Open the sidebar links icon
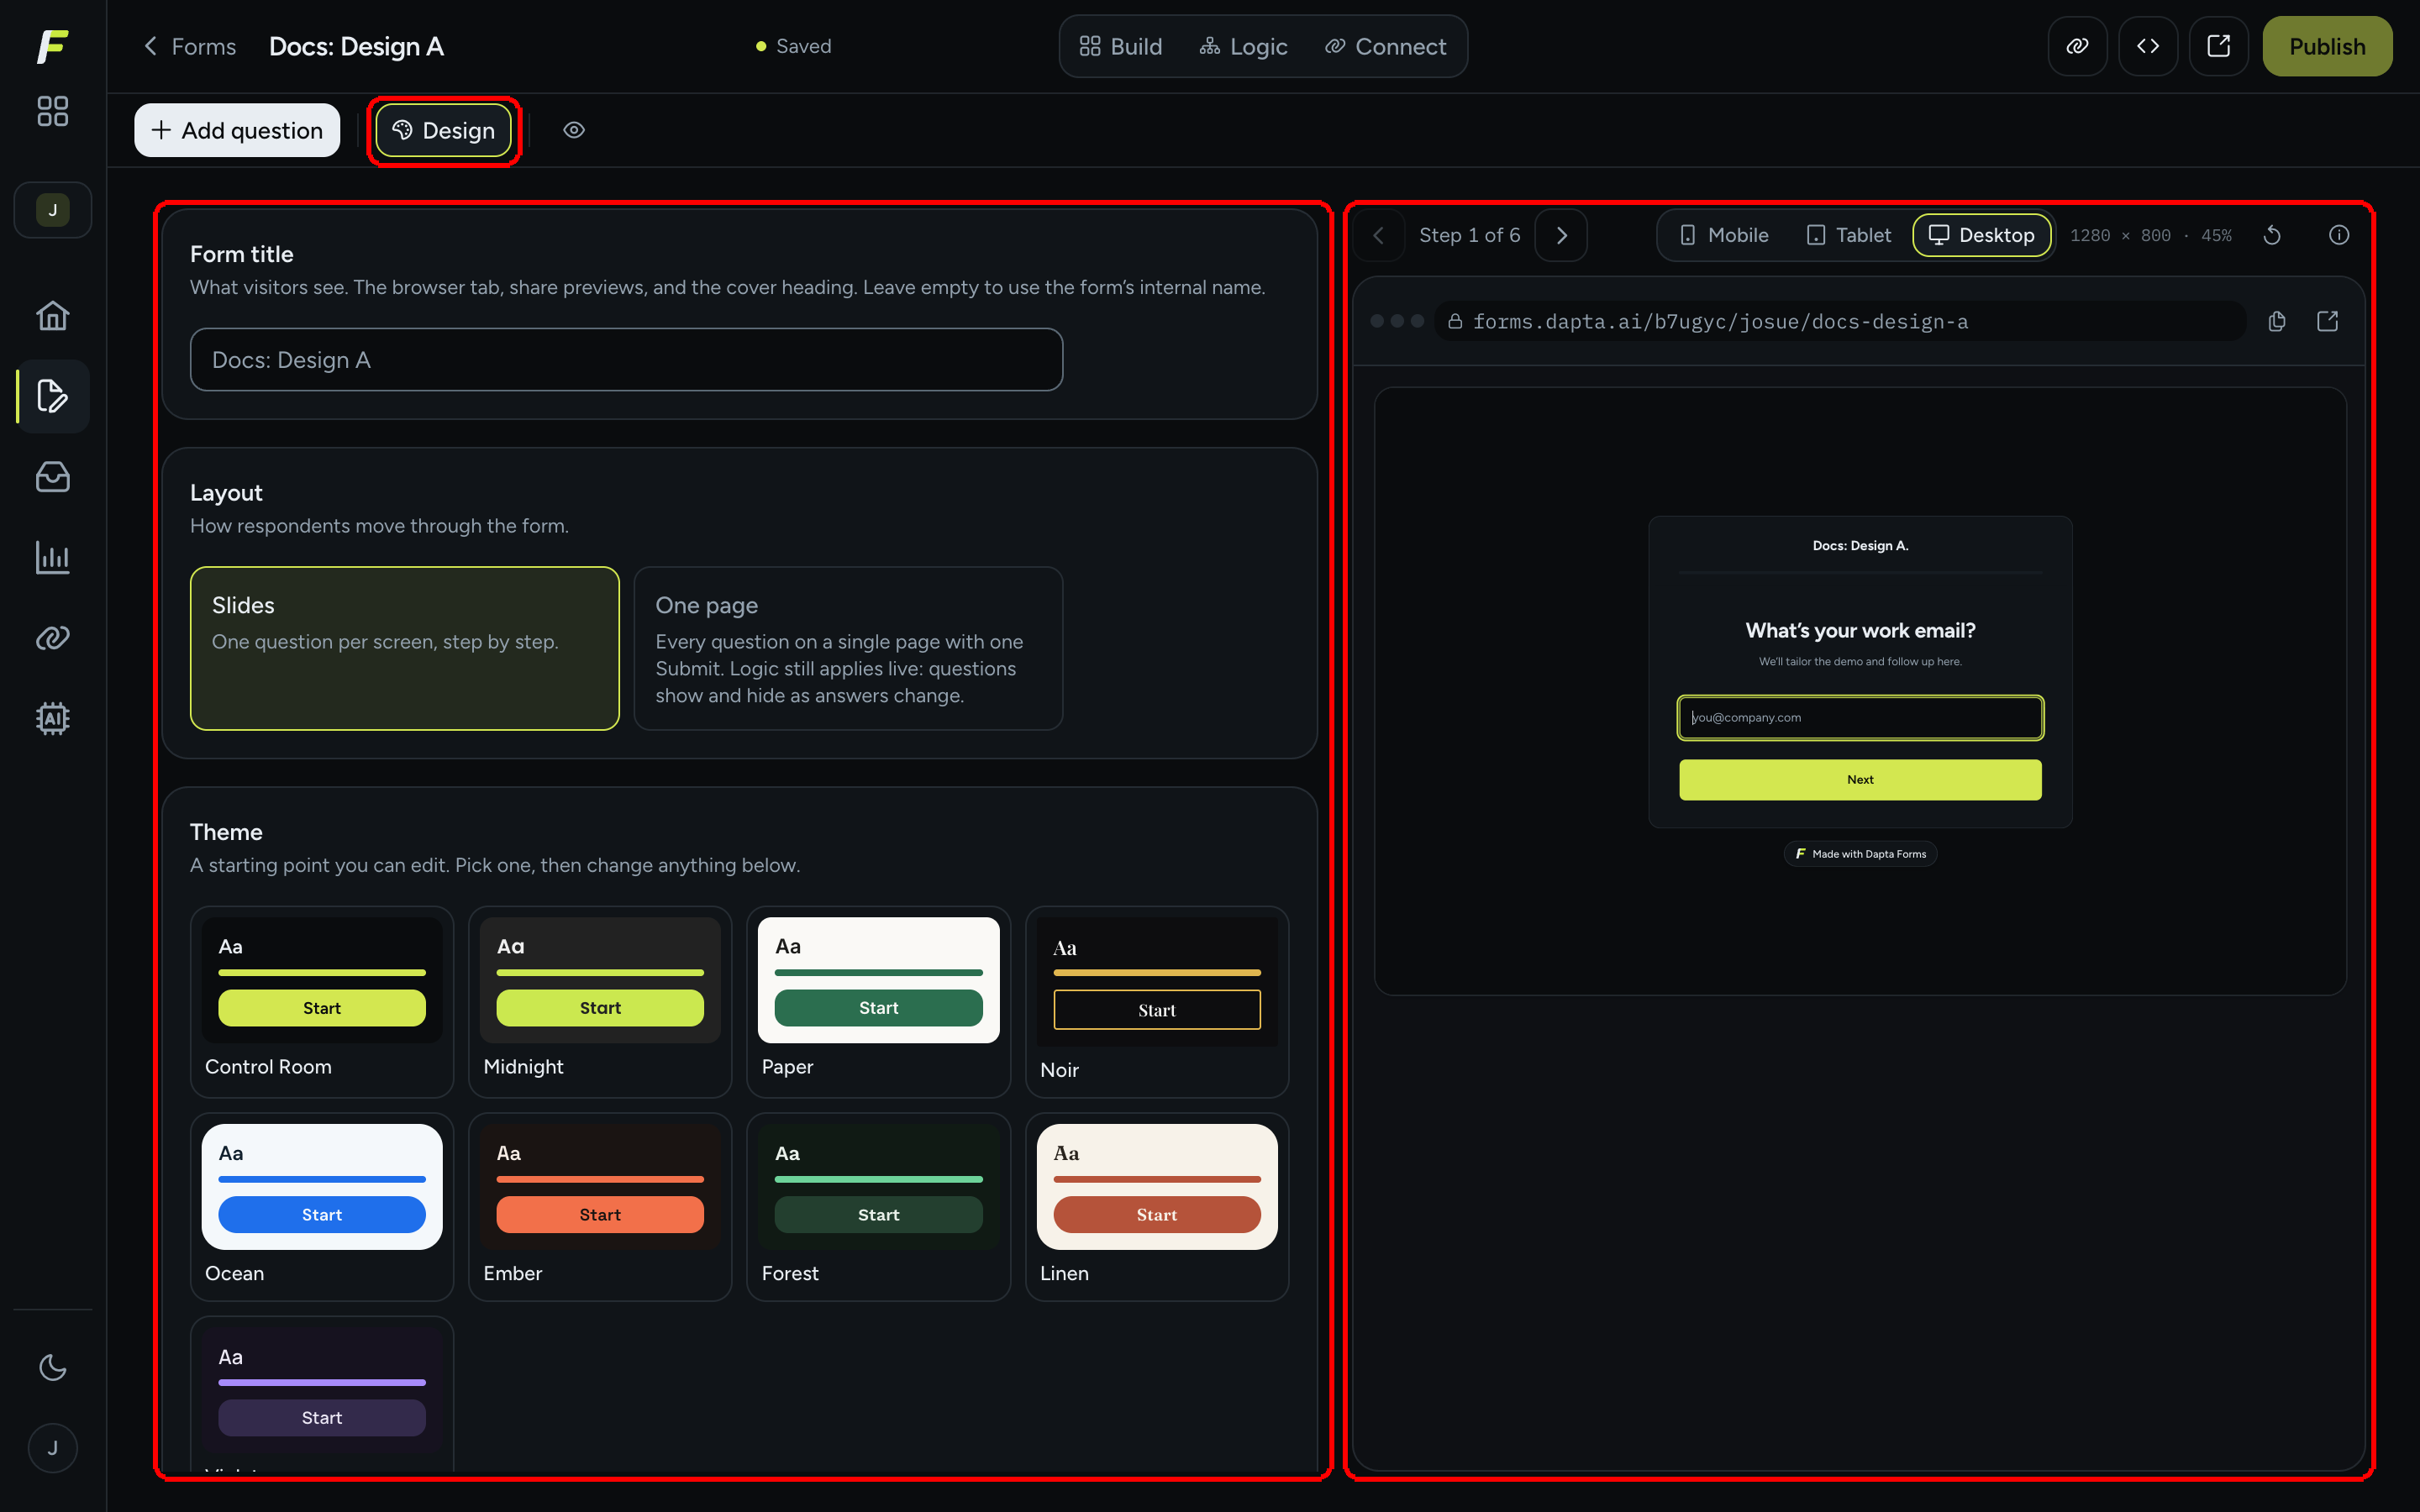 52,638
